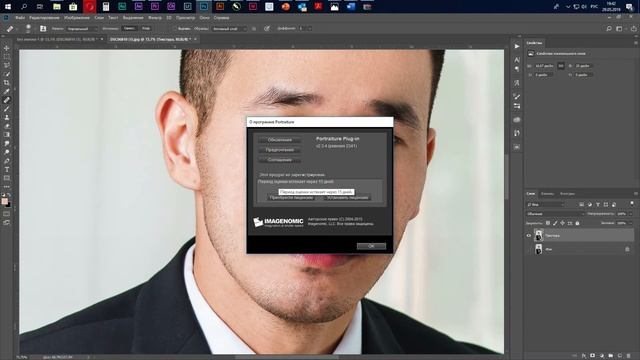640x360 pixels.
Task: Toggle Quick Mask mode icon
Action: point(7,214)
